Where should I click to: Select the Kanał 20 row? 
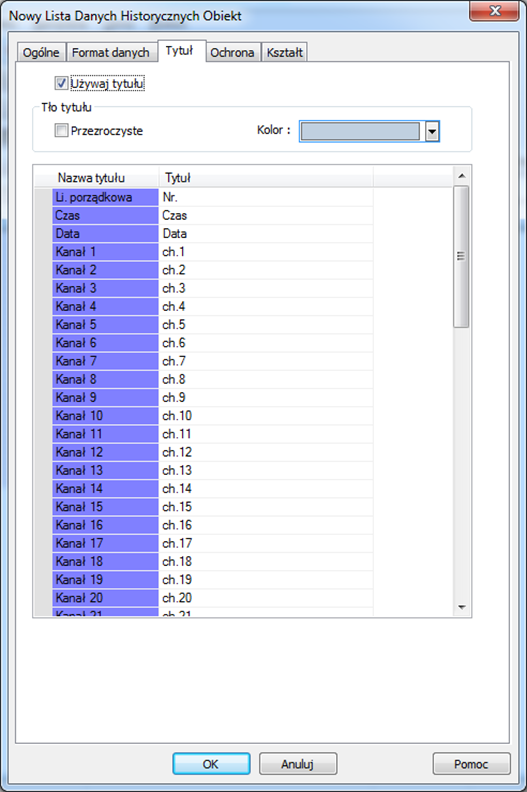coord(105,597)
